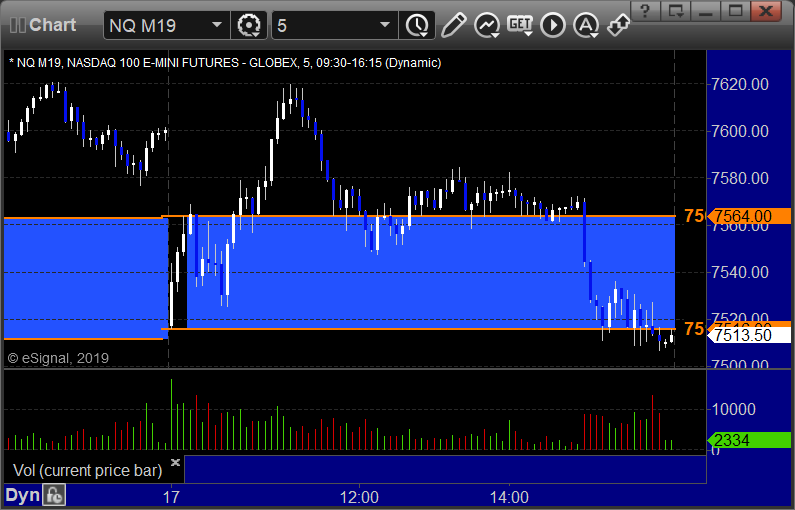Click the detach window button
Image resolution: width=795 pixels, height=510 pixels.
click(x=676, y=11)
